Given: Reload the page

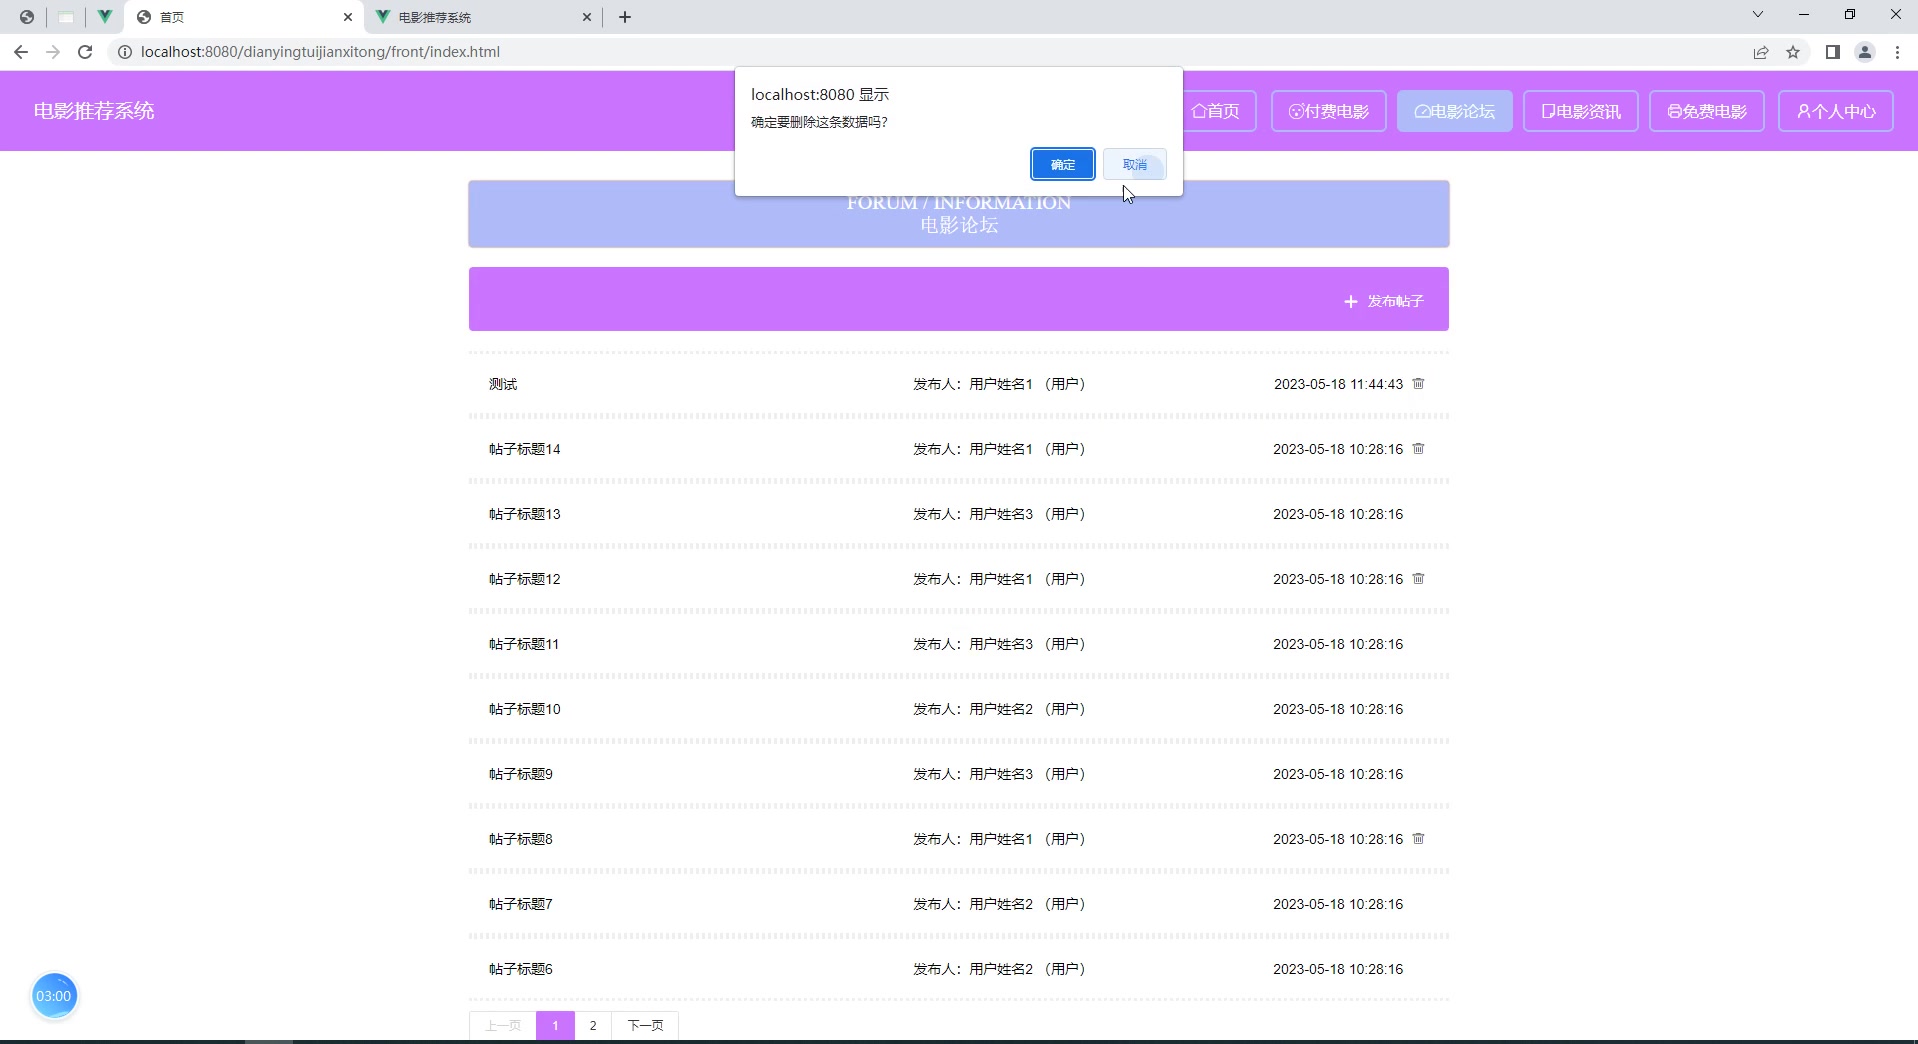Looking at the screenshot, I should tap(85, 52).
